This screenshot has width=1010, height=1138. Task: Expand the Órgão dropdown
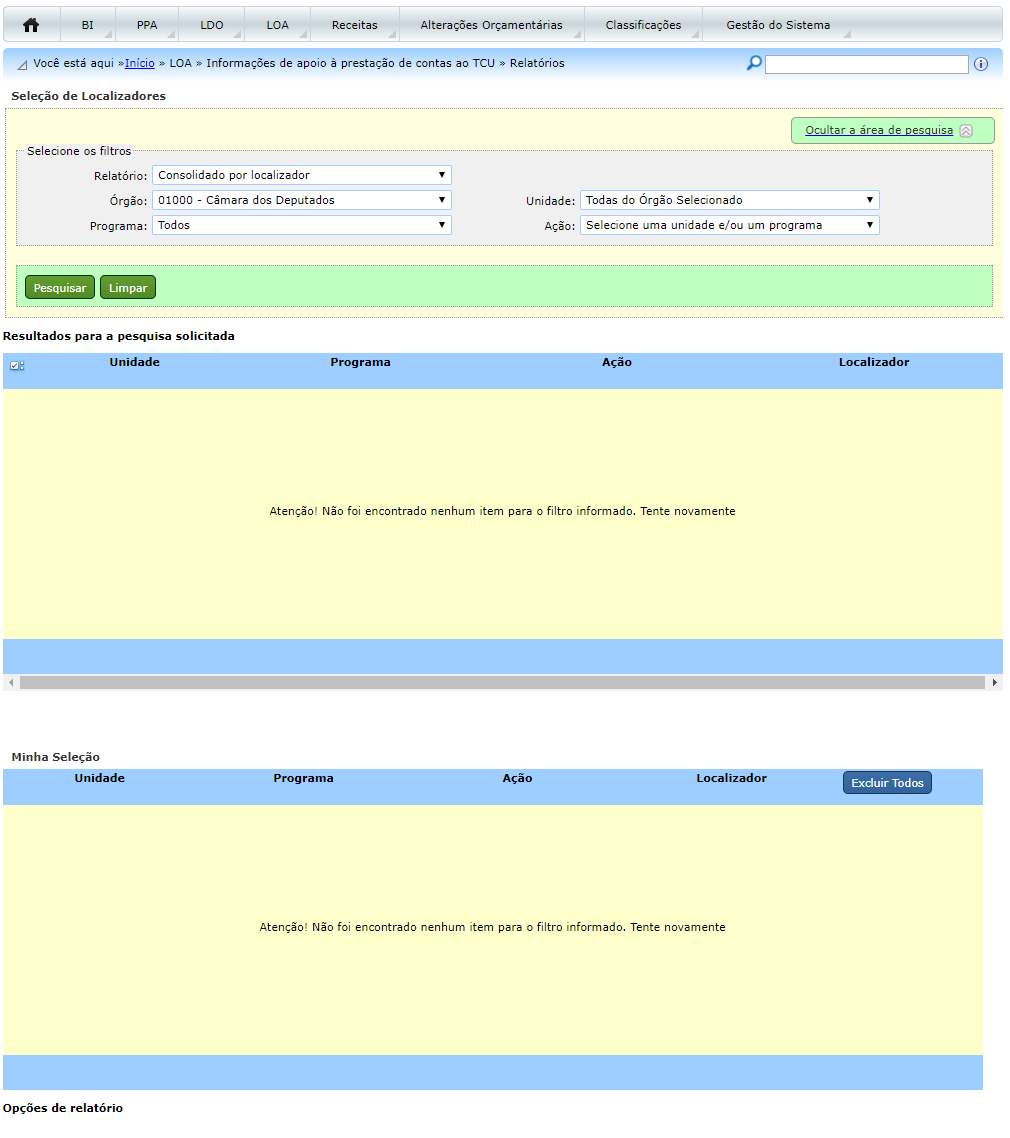[301, 200]
